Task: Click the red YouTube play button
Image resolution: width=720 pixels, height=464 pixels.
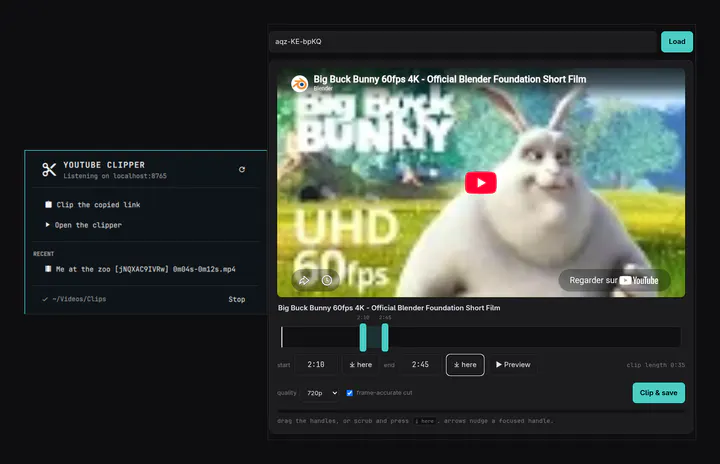Action: pyautogui.click(x=481, y=183)
